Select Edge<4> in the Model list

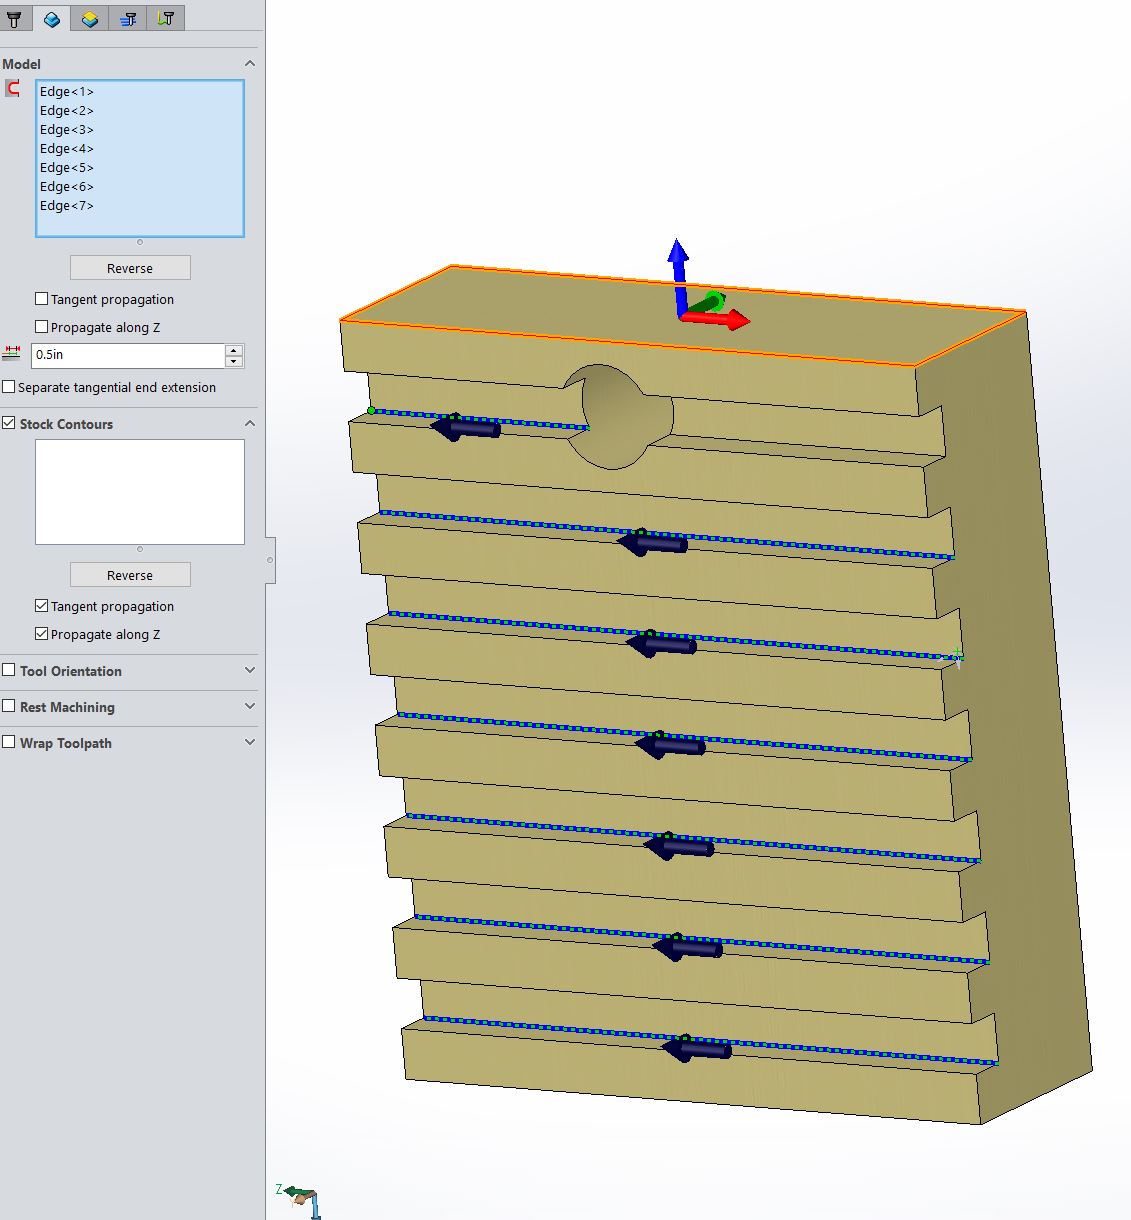click(66, 148)
